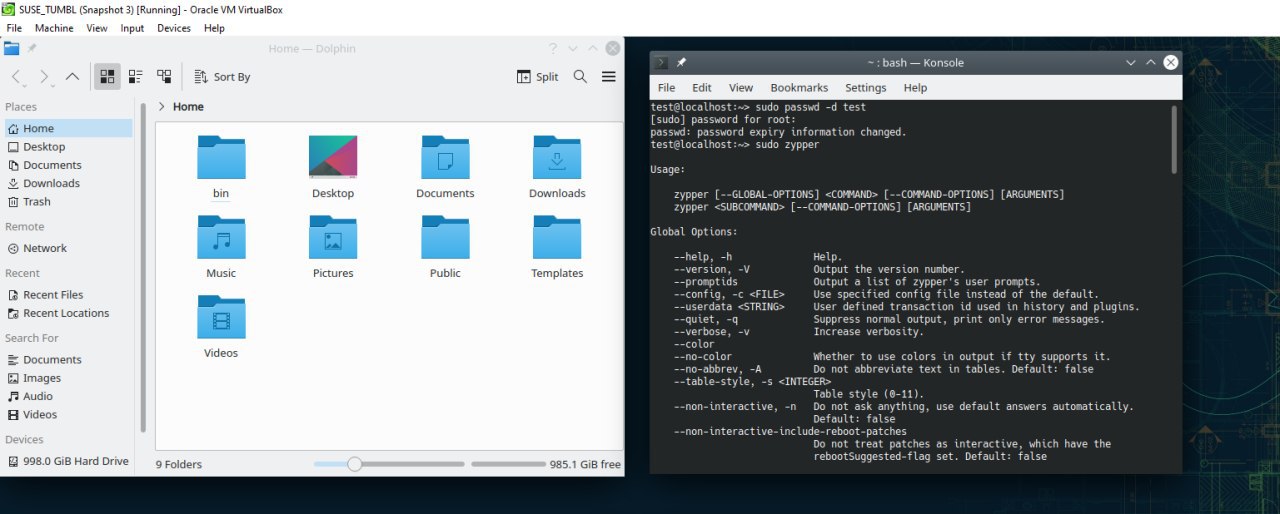Go up to parent folder in Dolphin
Image resolution: width=1280 pixels, height=514 pixels.
[x=72, y=77]
